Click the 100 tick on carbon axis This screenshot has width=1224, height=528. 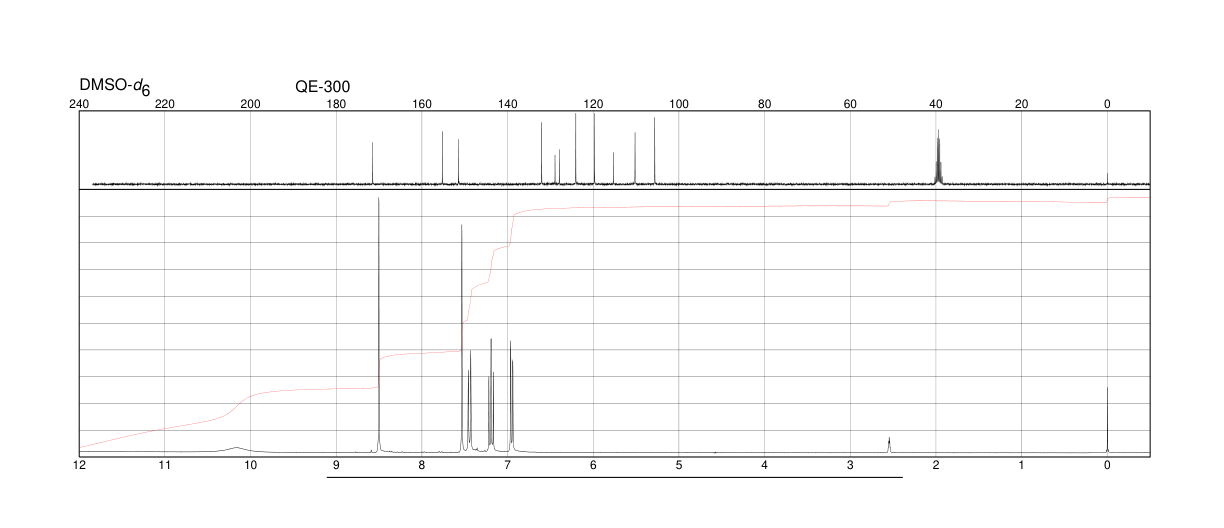(679, 104)
